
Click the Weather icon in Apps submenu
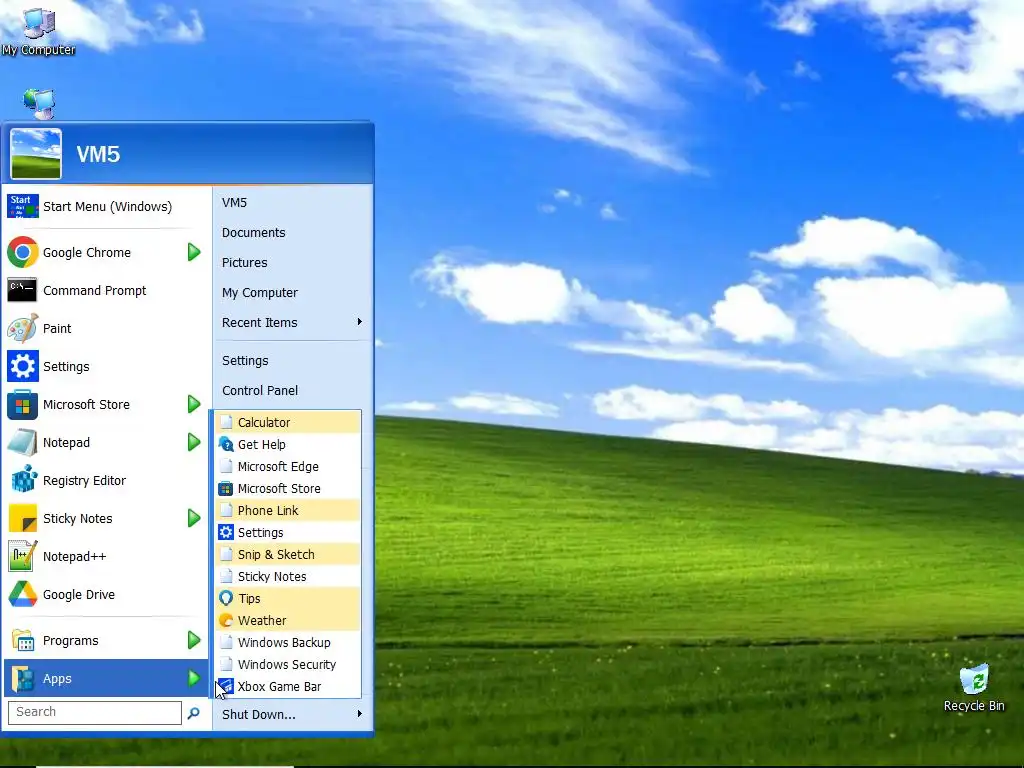[x=226, y=620]
